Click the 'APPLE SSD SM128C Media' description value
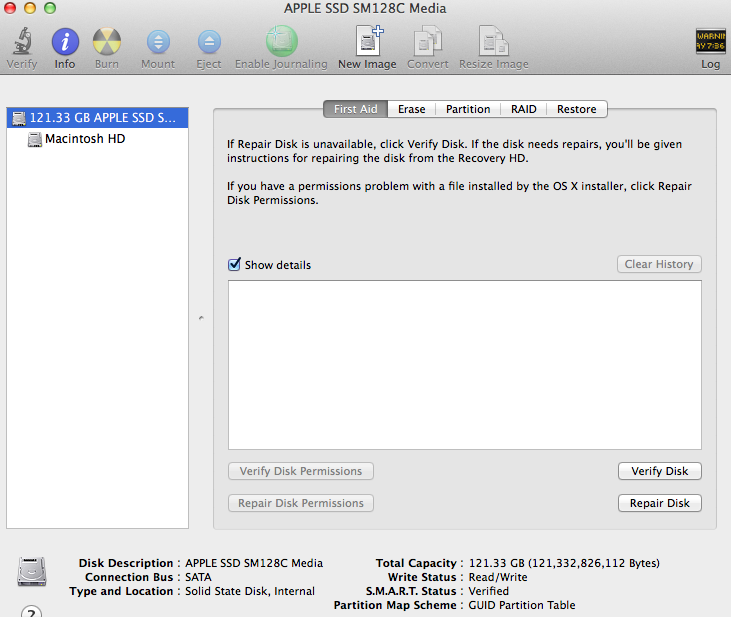The height and width of the screenshot is (617, 731). point(254,563)
